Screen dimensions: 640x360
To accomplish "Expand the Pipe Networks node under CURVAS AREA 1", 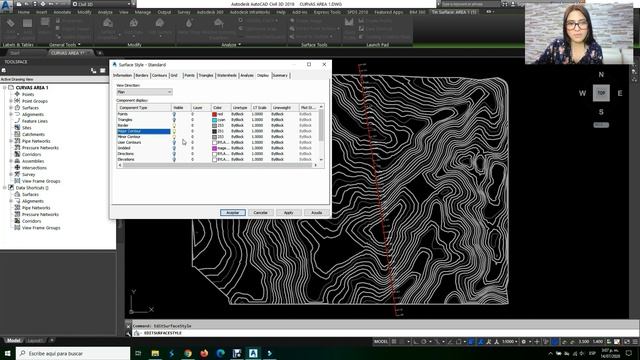I will [11, 141].
